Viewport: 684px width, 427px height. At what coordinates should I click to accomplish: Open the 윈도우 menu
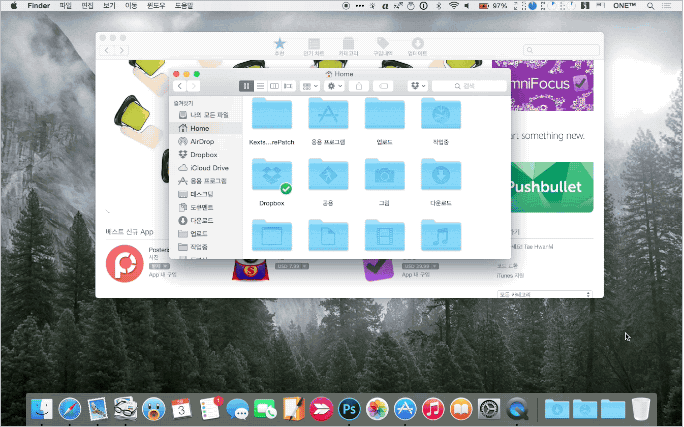tap(156, 6)
